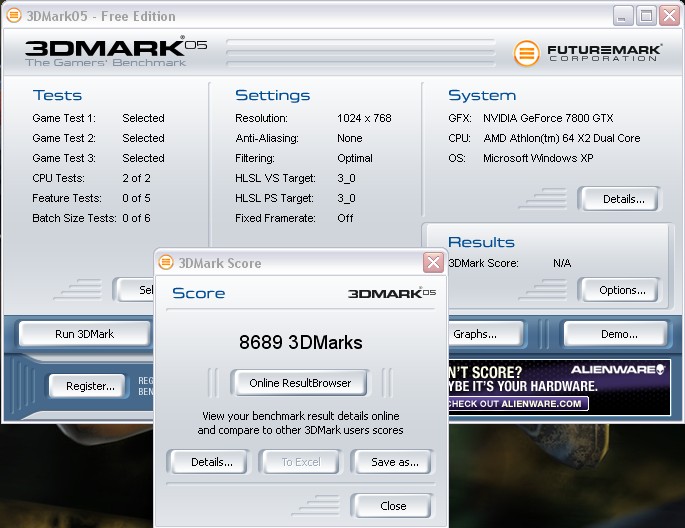Close the 3DMark Score dialog with X
This screenshot has height=528, width=685.
pos(433,262)
